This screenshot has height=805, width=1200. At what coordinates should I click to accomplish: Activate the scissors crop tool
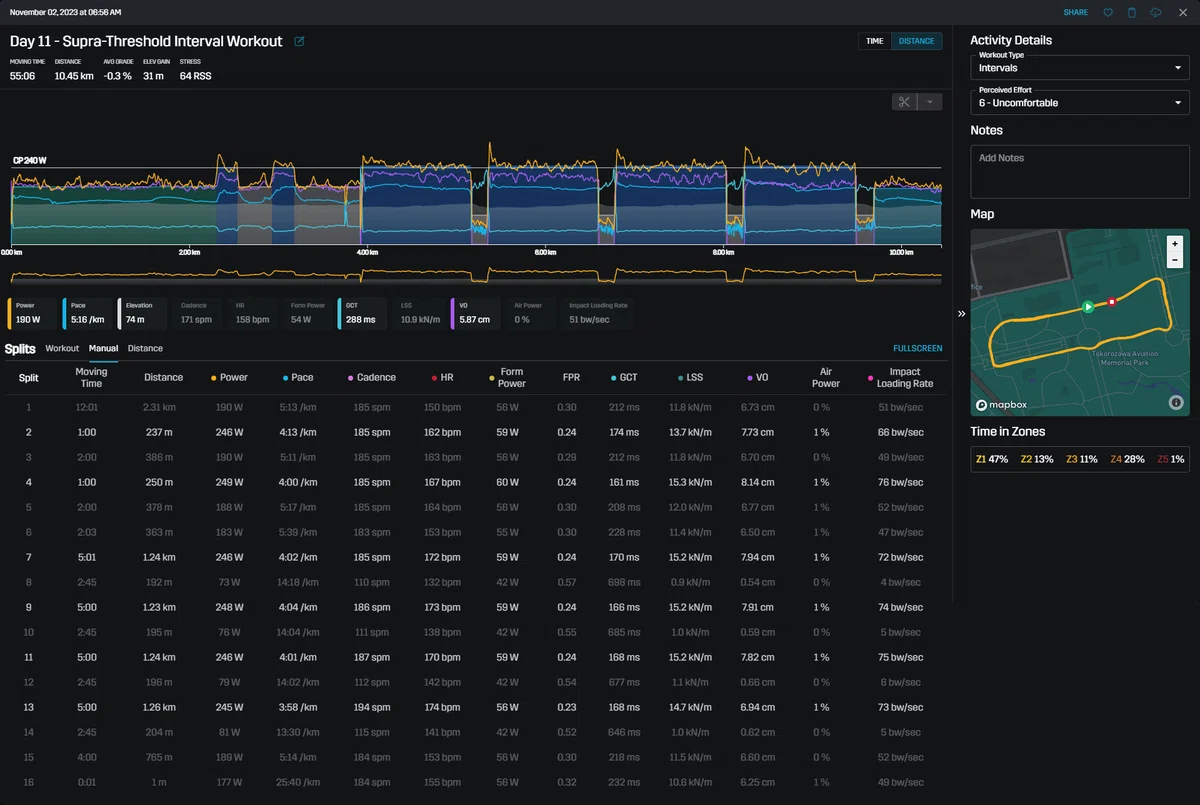click(x=904, y=102)
